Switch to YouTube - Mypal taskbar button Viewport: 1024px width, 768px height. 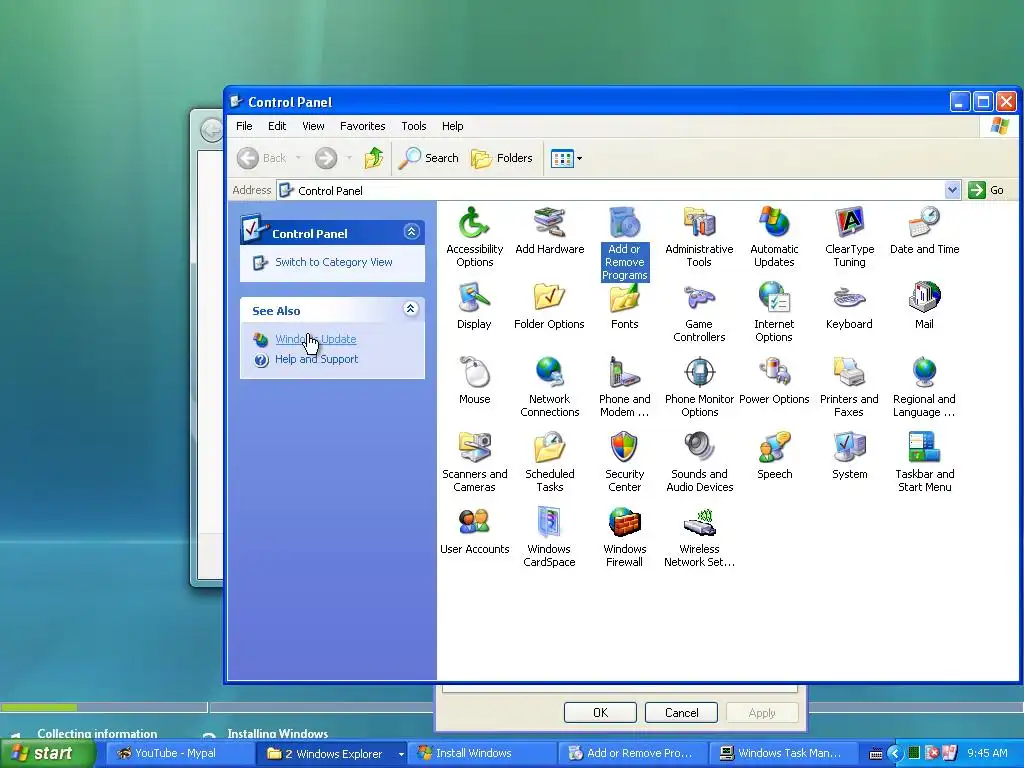(x=178, y=753)
